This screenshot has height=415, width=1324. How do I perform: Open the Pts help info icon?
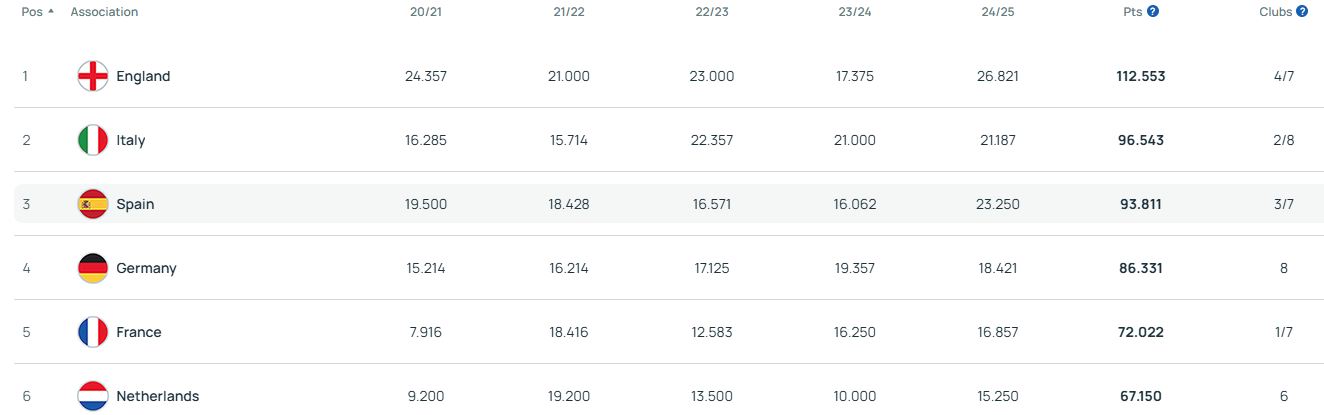(1153, 11)
